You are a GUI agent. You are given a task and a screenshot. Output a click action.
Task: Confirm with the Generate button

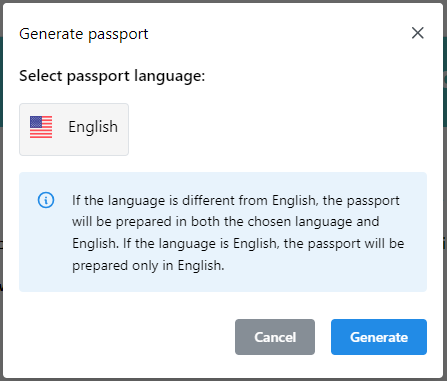[379, 337]
